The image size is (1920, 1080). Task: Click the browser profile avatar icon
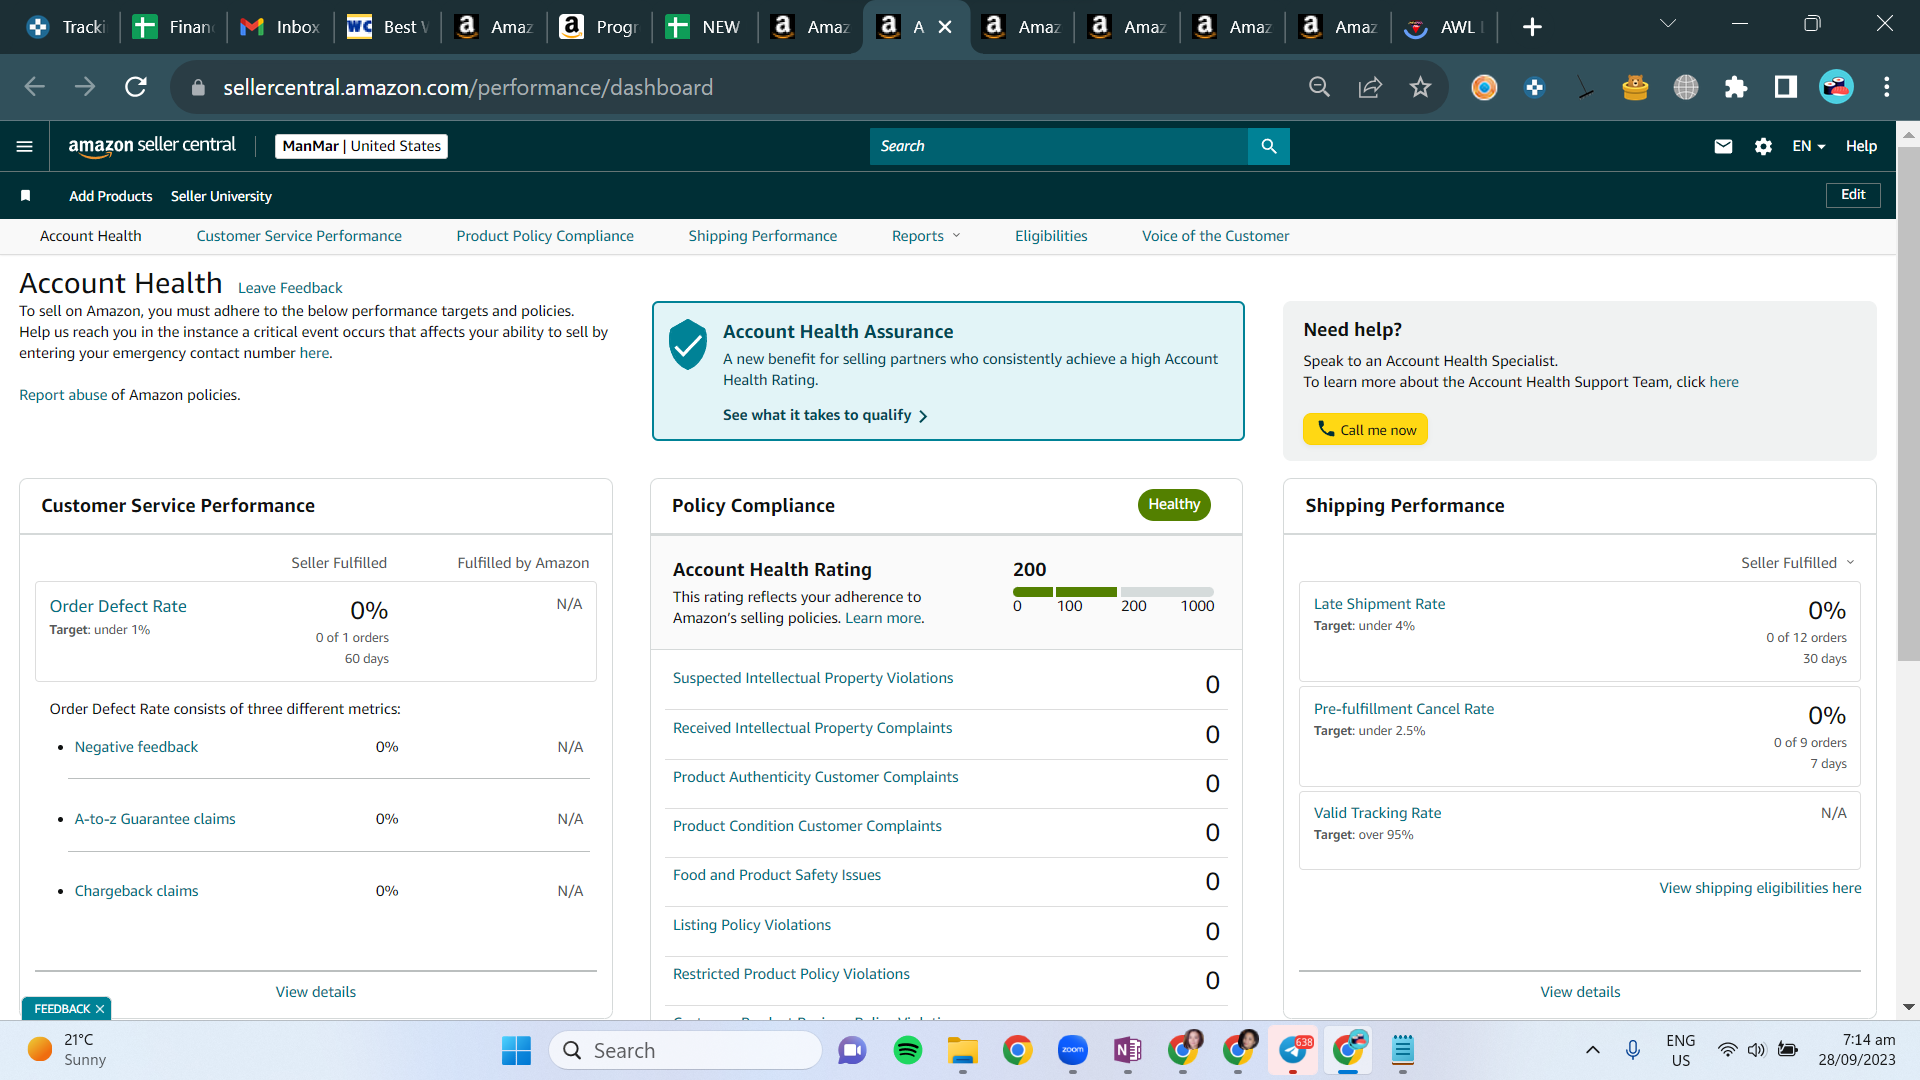click(x=1836, y=87)
